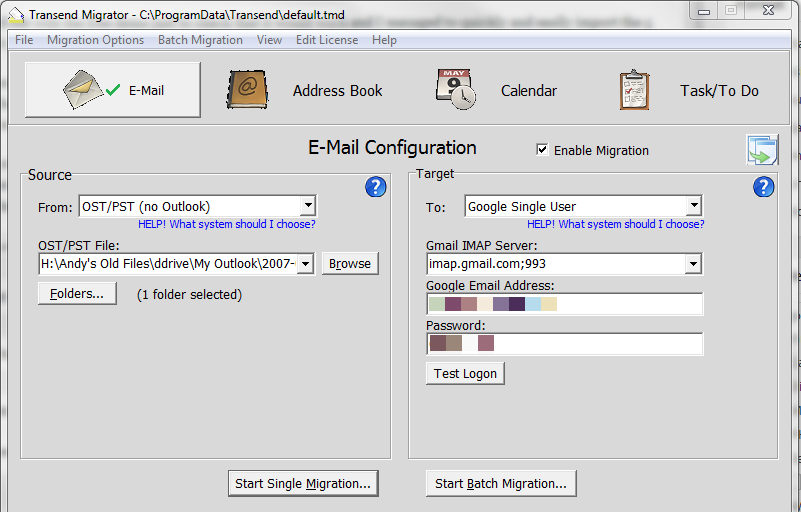Select the E-Mail envelope icon tab

[112, 90]
